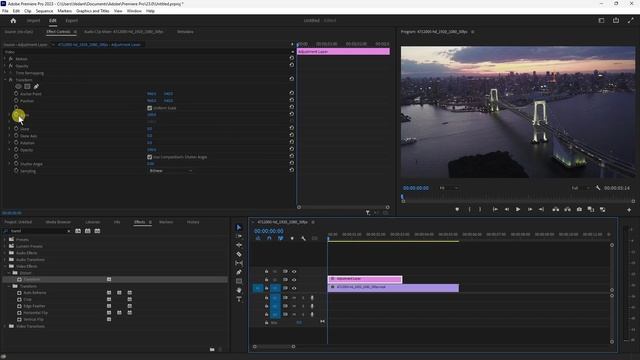
Task: Select Horizontal Flip effect
Action: [36, 313]
